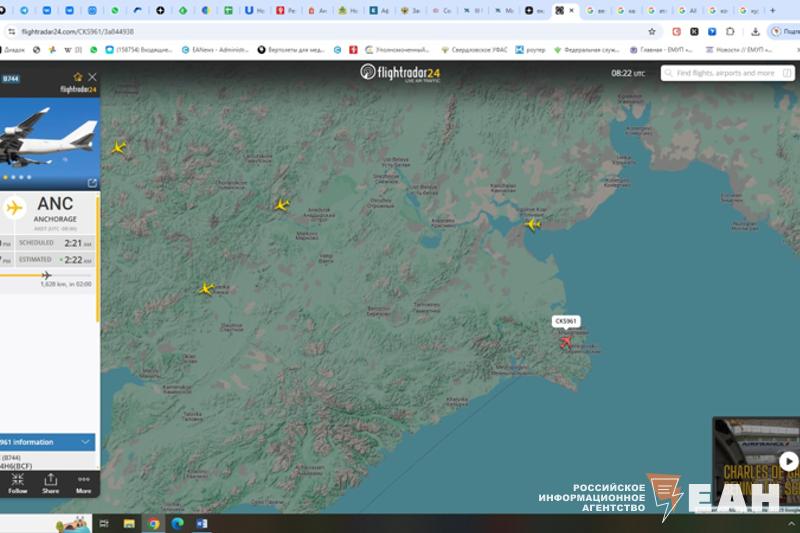This screenshot has width=800, height=533.
Task: Select yellow aircraft at top left of map
Action: [119, 148]
